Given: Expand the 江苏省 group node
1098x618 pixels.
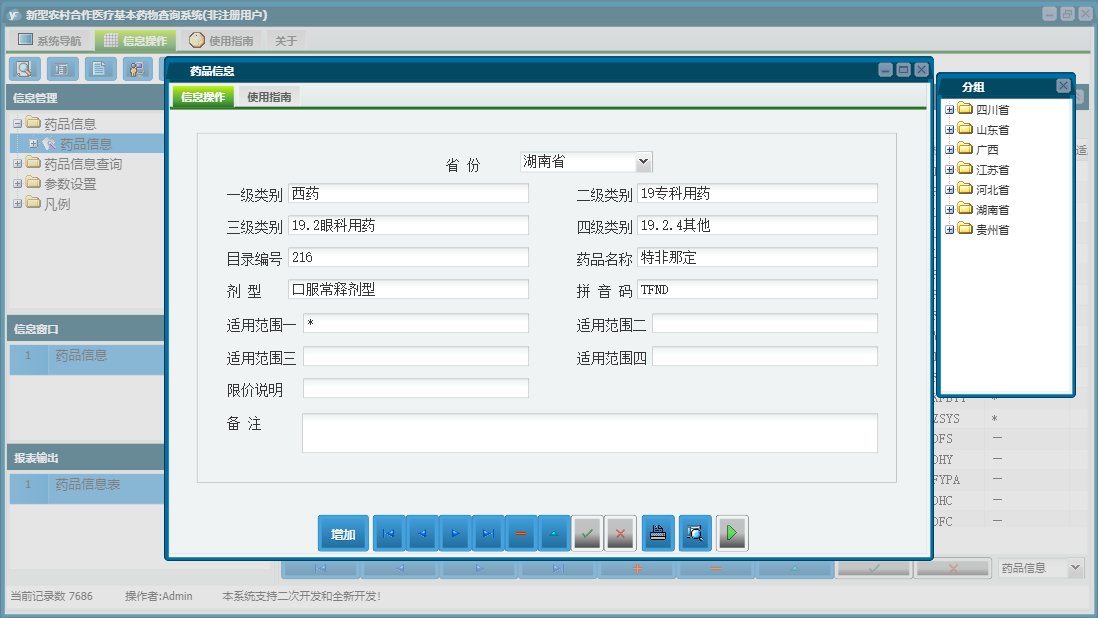Looking at the screenshot, I should click(950, 169).
